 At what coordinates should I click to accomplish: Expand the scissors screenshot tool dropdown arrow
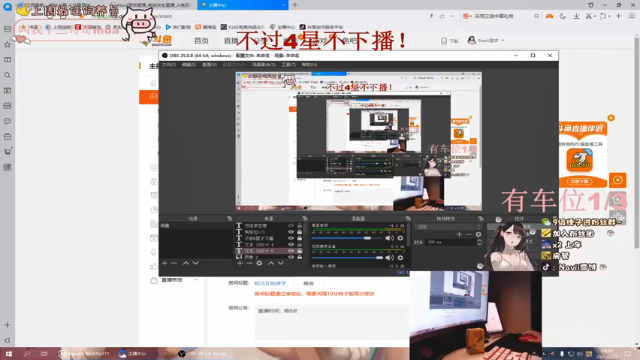595,16
